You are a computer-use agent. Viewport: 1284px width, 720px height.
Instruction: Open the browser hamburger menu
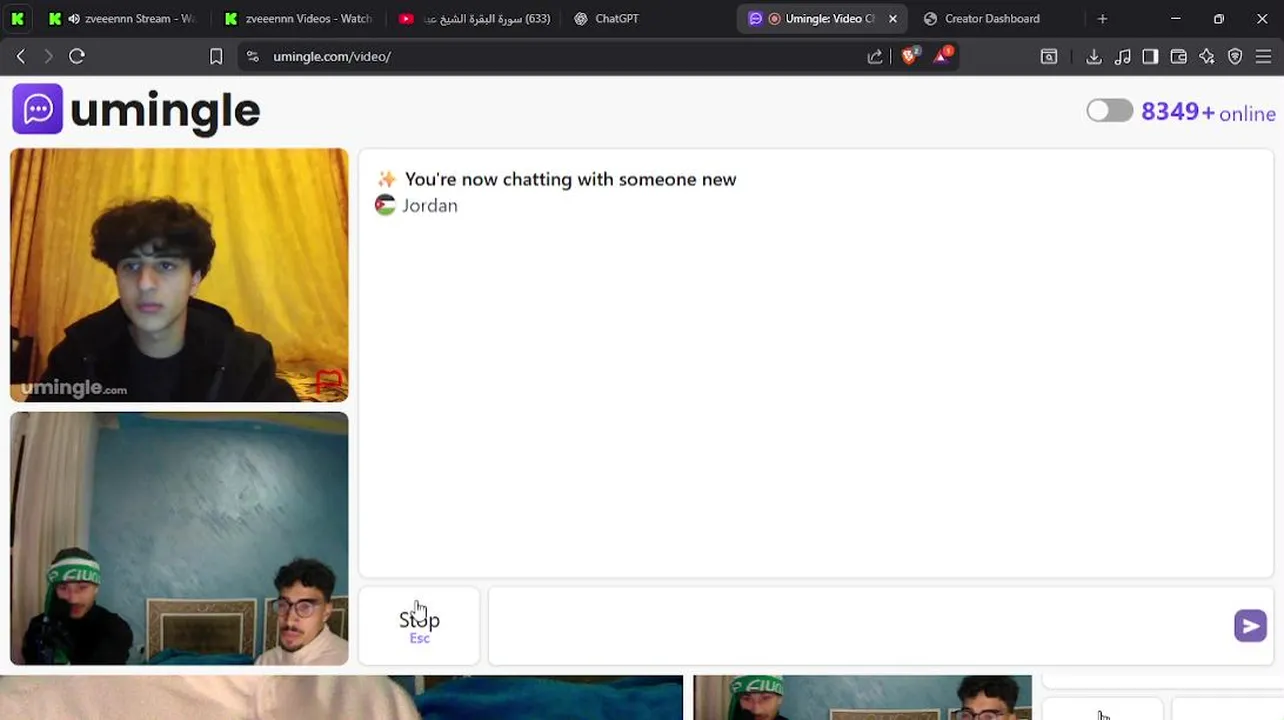click(x=1263, y=57)
